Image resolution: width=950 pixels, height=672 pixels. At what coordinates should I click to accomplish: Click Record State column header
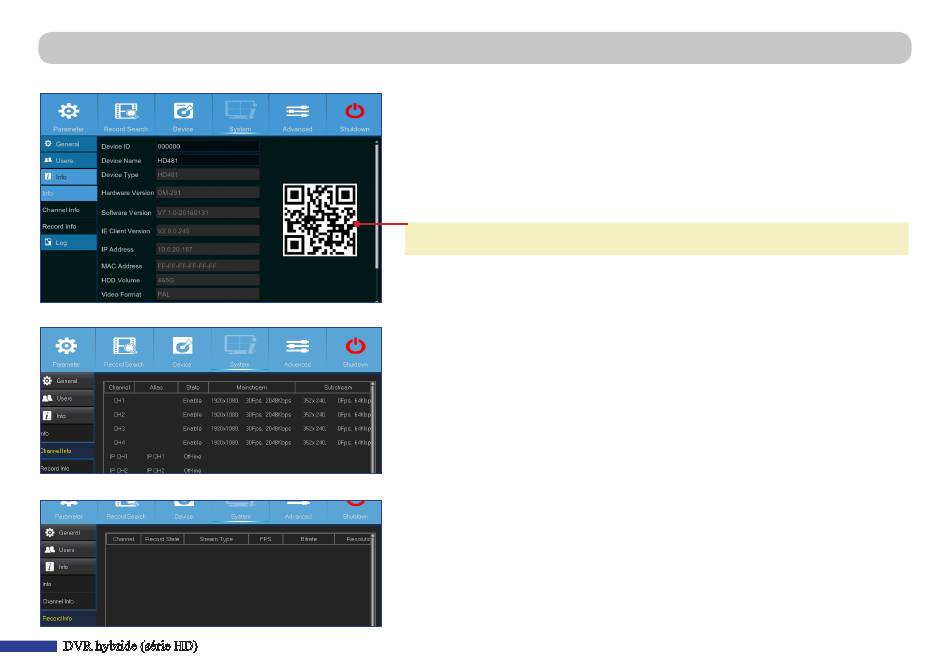pyautogui.click(x=162, y=539)
